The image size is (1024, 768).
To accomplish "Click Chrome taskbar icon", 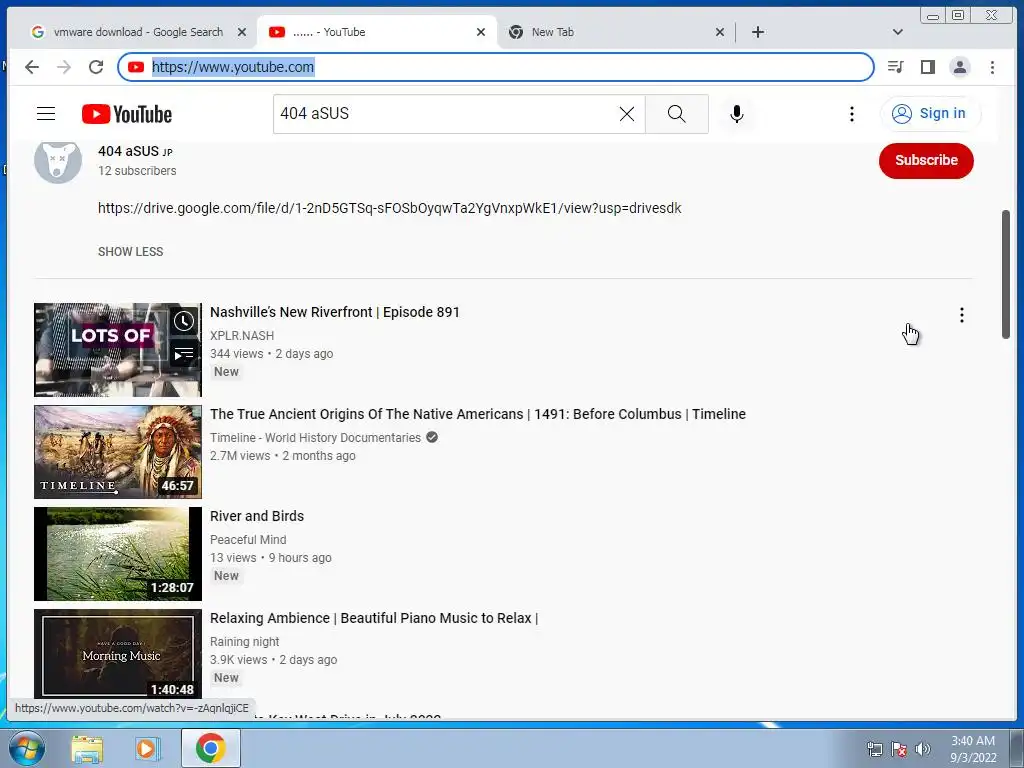I will (x=210, y=748).
